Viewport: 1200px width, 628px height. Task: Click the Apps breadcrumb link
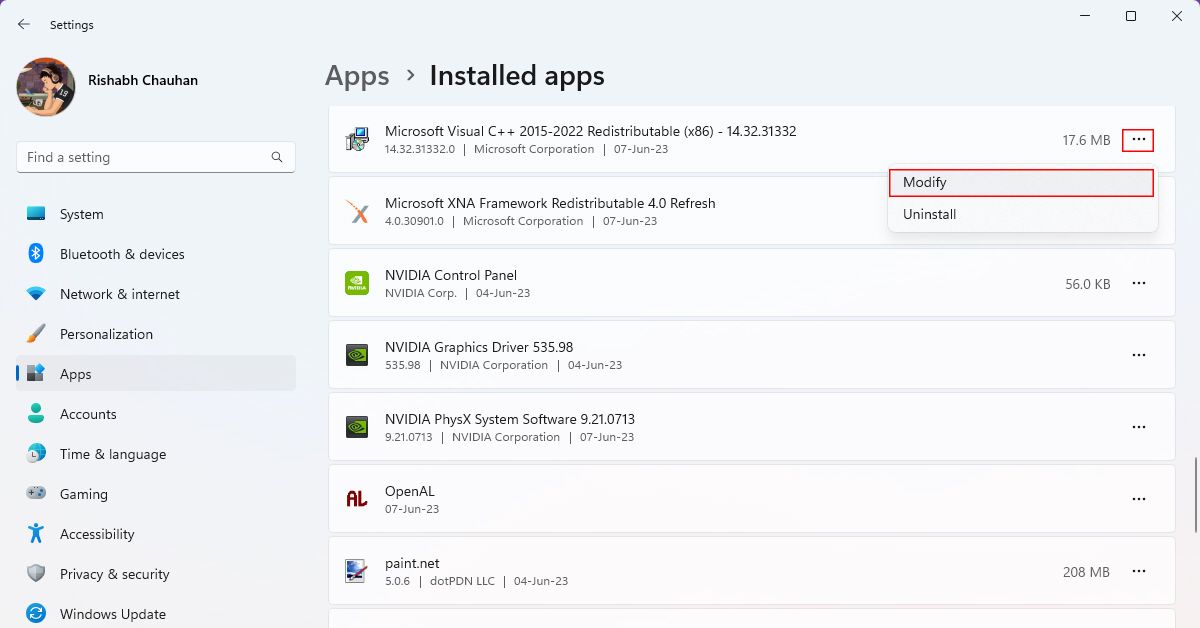[x=357, y=76]
